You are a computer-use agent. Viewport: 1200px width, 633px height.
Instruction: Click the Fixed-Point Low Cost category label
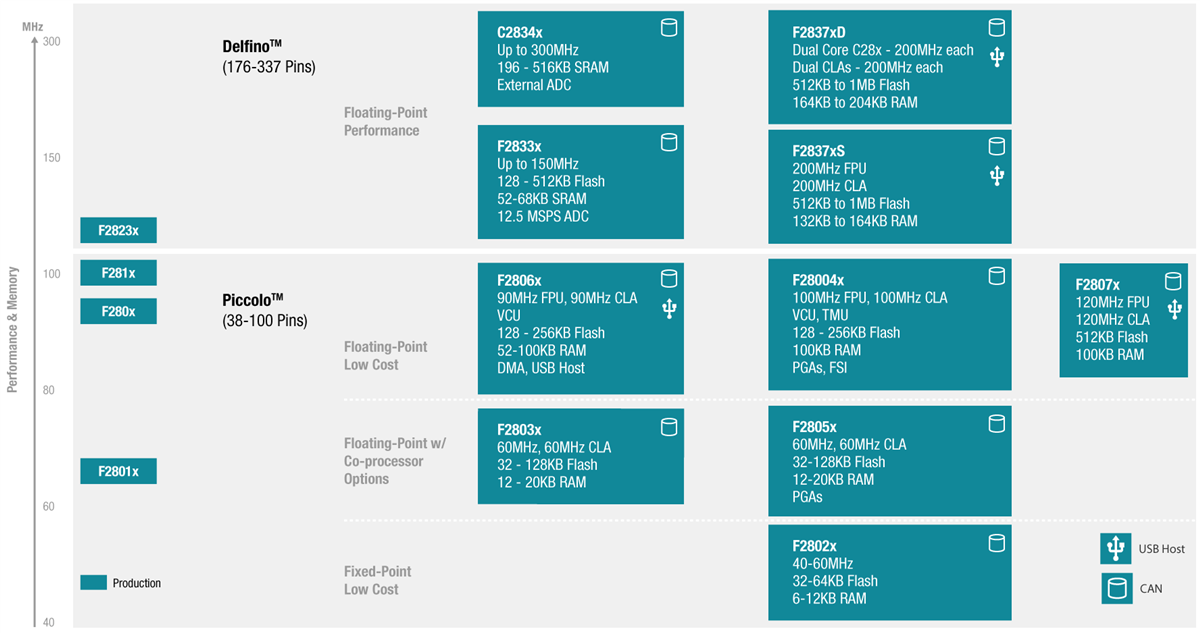pyautogui.click(x=377, y=580)
